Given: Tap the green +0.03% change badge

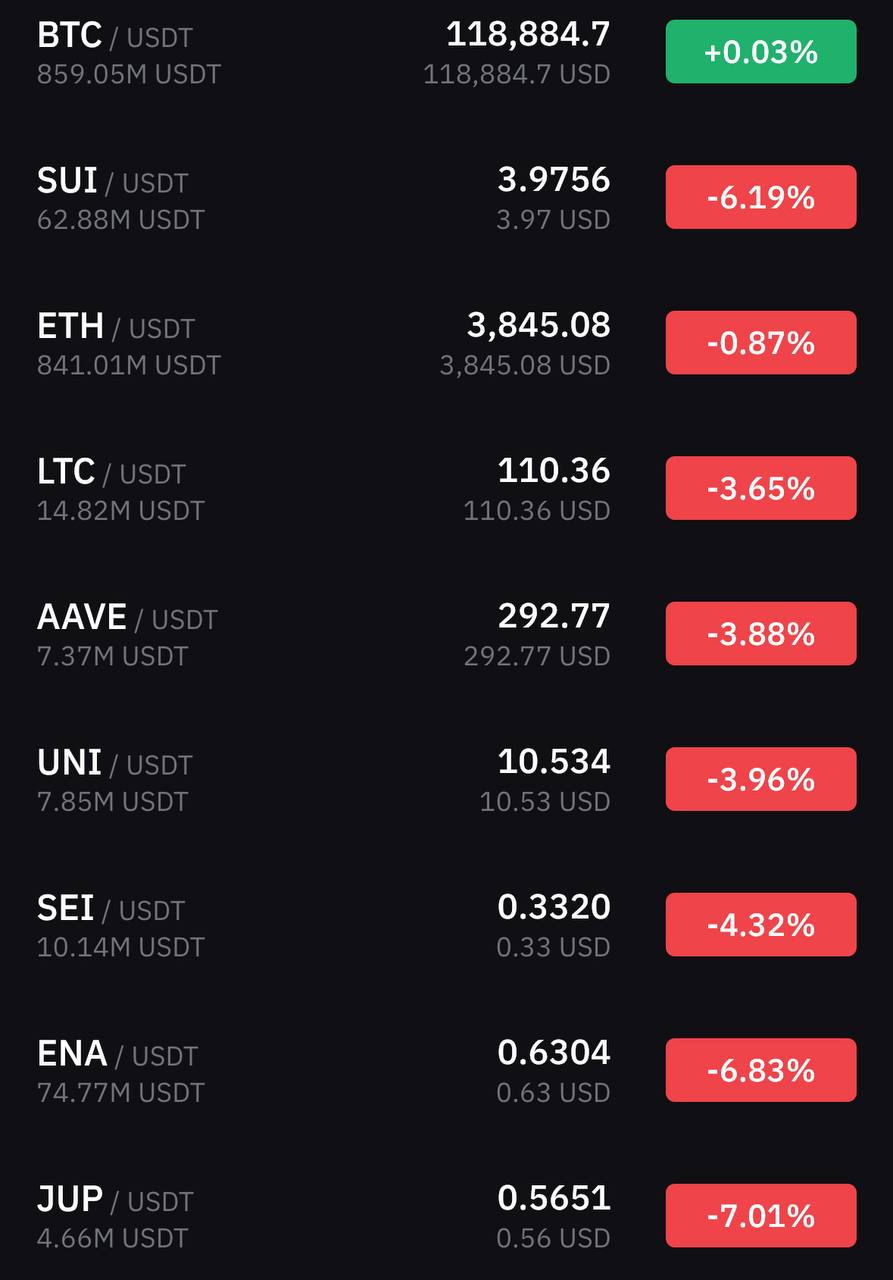Looking at the screenshot, I should 761,52.
